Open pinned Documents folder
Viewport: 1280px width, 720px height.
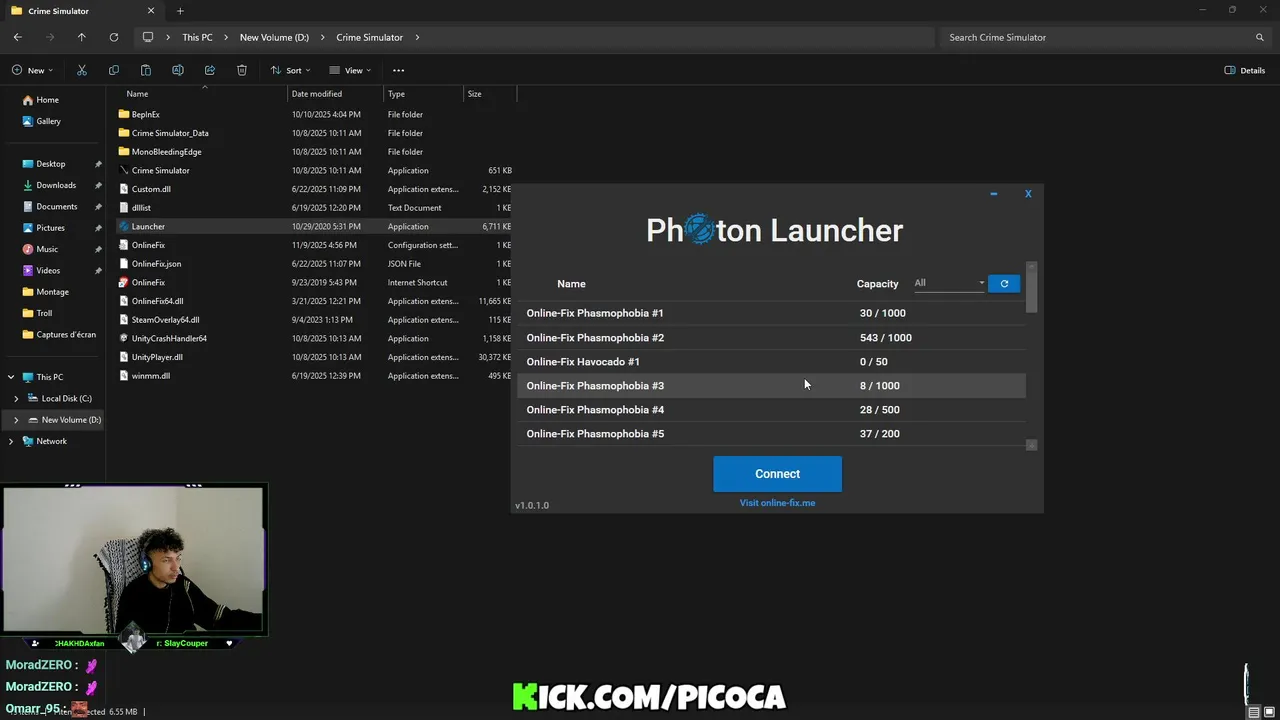[x=58, y=206]
